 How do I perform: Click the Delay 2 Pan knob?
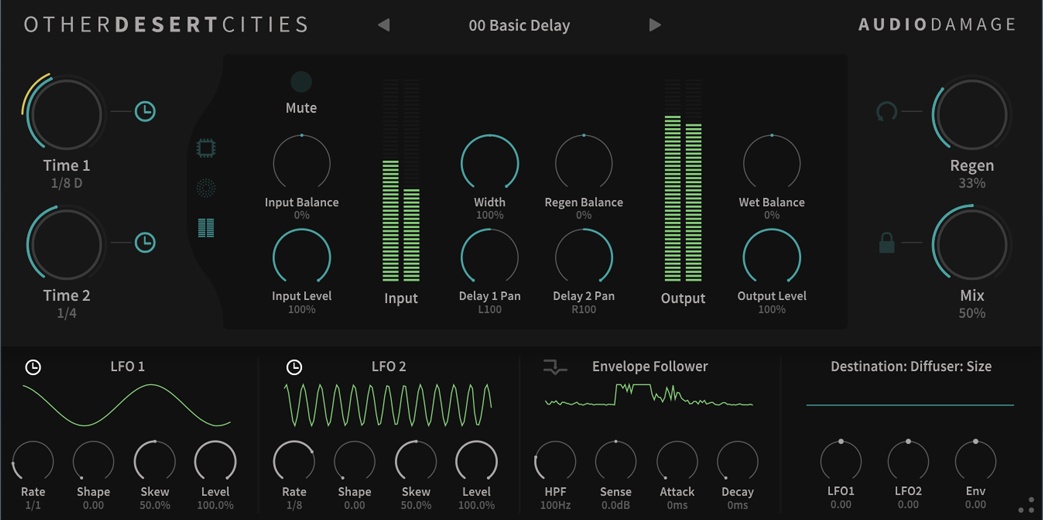[x=584, y=257]
